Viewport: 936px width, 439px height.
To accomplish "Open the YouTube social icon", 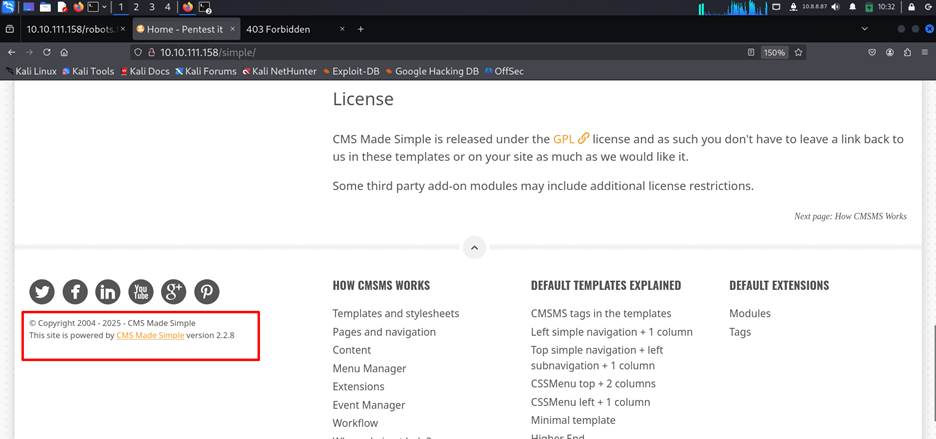I will click(x=141, y=291).
